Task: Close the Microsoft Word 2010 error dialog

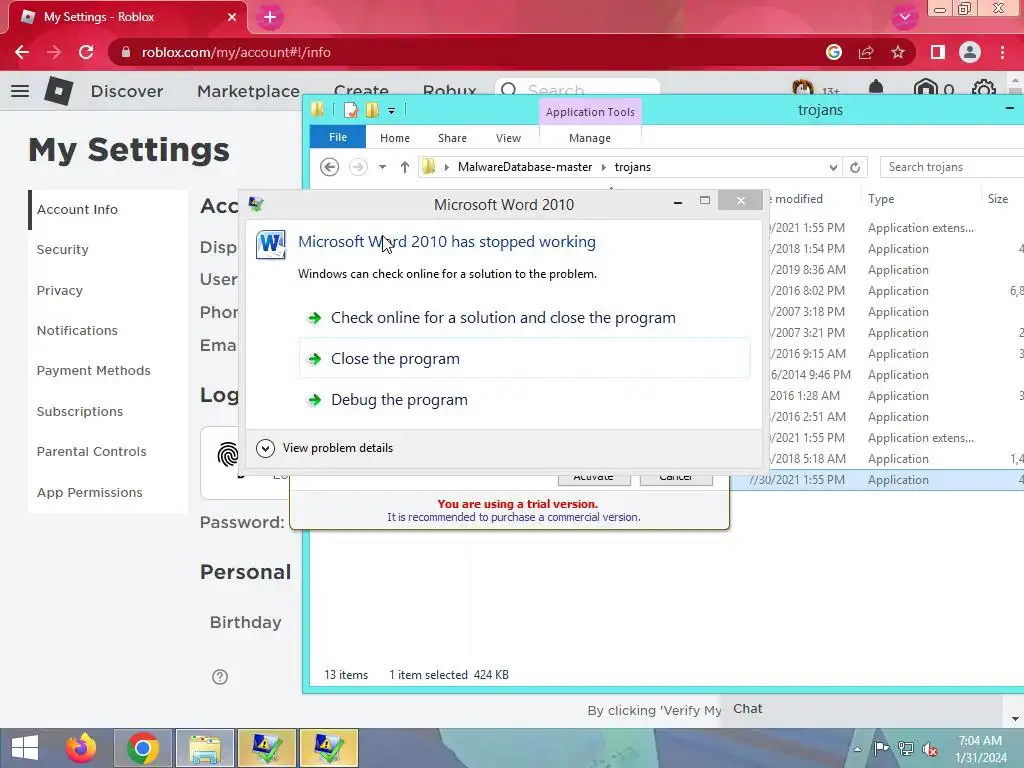Action: pyautogui.click(x=740, y=200)
